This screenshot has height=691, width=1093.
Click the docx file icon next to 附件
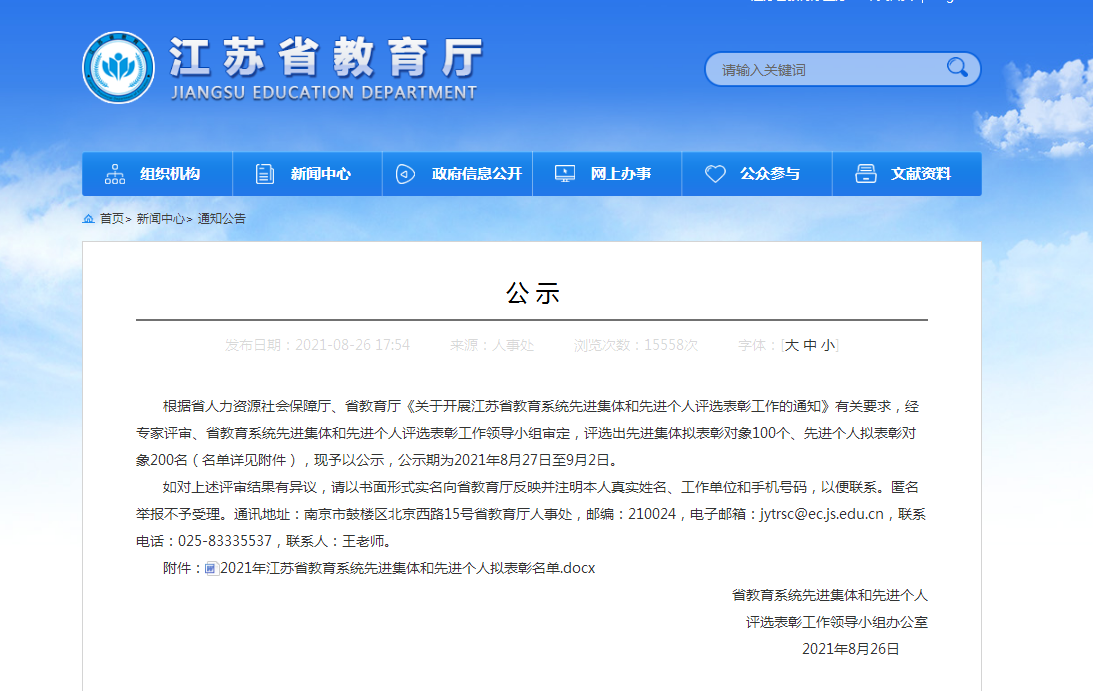(211, 569)
